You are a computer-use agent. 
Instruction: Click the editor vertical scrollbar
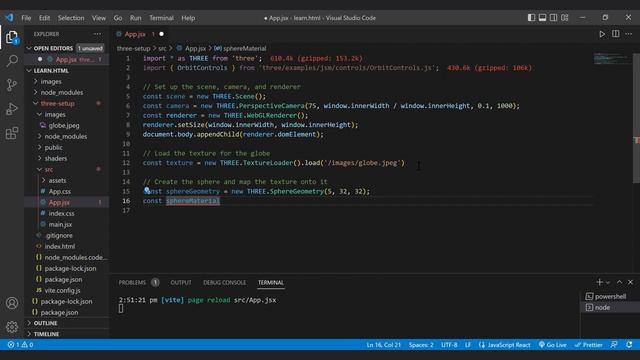click(636, 118)
